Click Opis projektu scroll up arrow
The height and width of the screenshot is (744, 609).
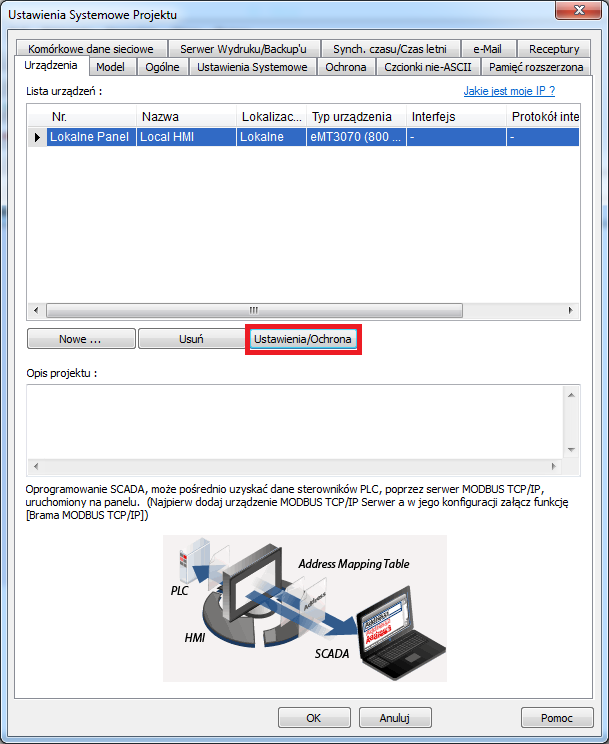pyautogui.click(x=571, y=395)
